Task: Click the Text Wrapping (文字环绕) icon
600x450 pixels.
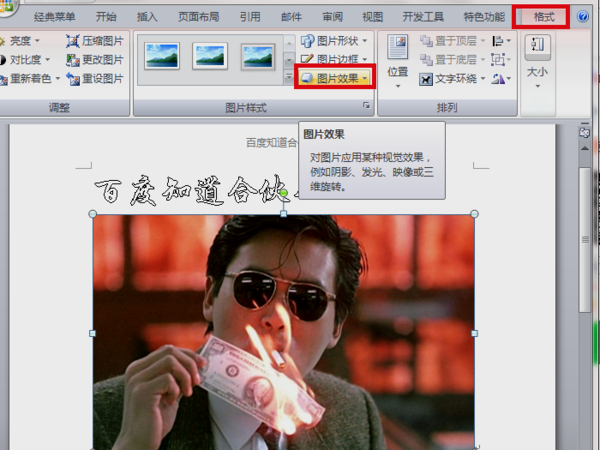Action: click(426, 79)
